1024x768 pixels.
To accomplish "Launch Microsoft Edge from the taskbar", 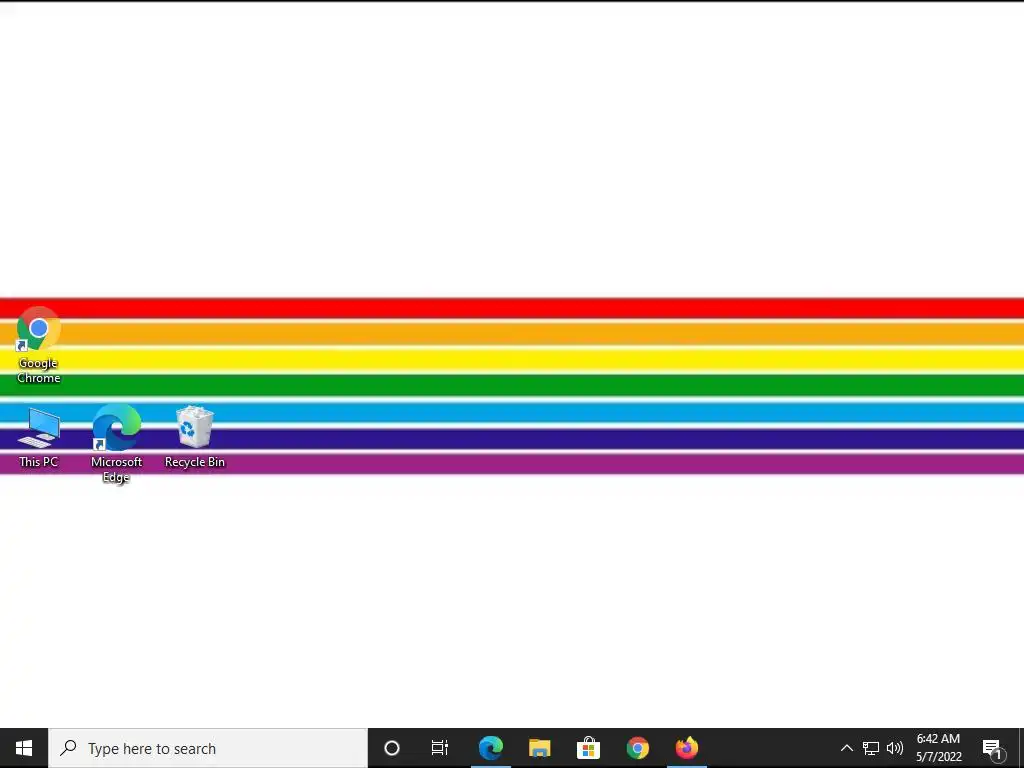I will pos(490,748).
